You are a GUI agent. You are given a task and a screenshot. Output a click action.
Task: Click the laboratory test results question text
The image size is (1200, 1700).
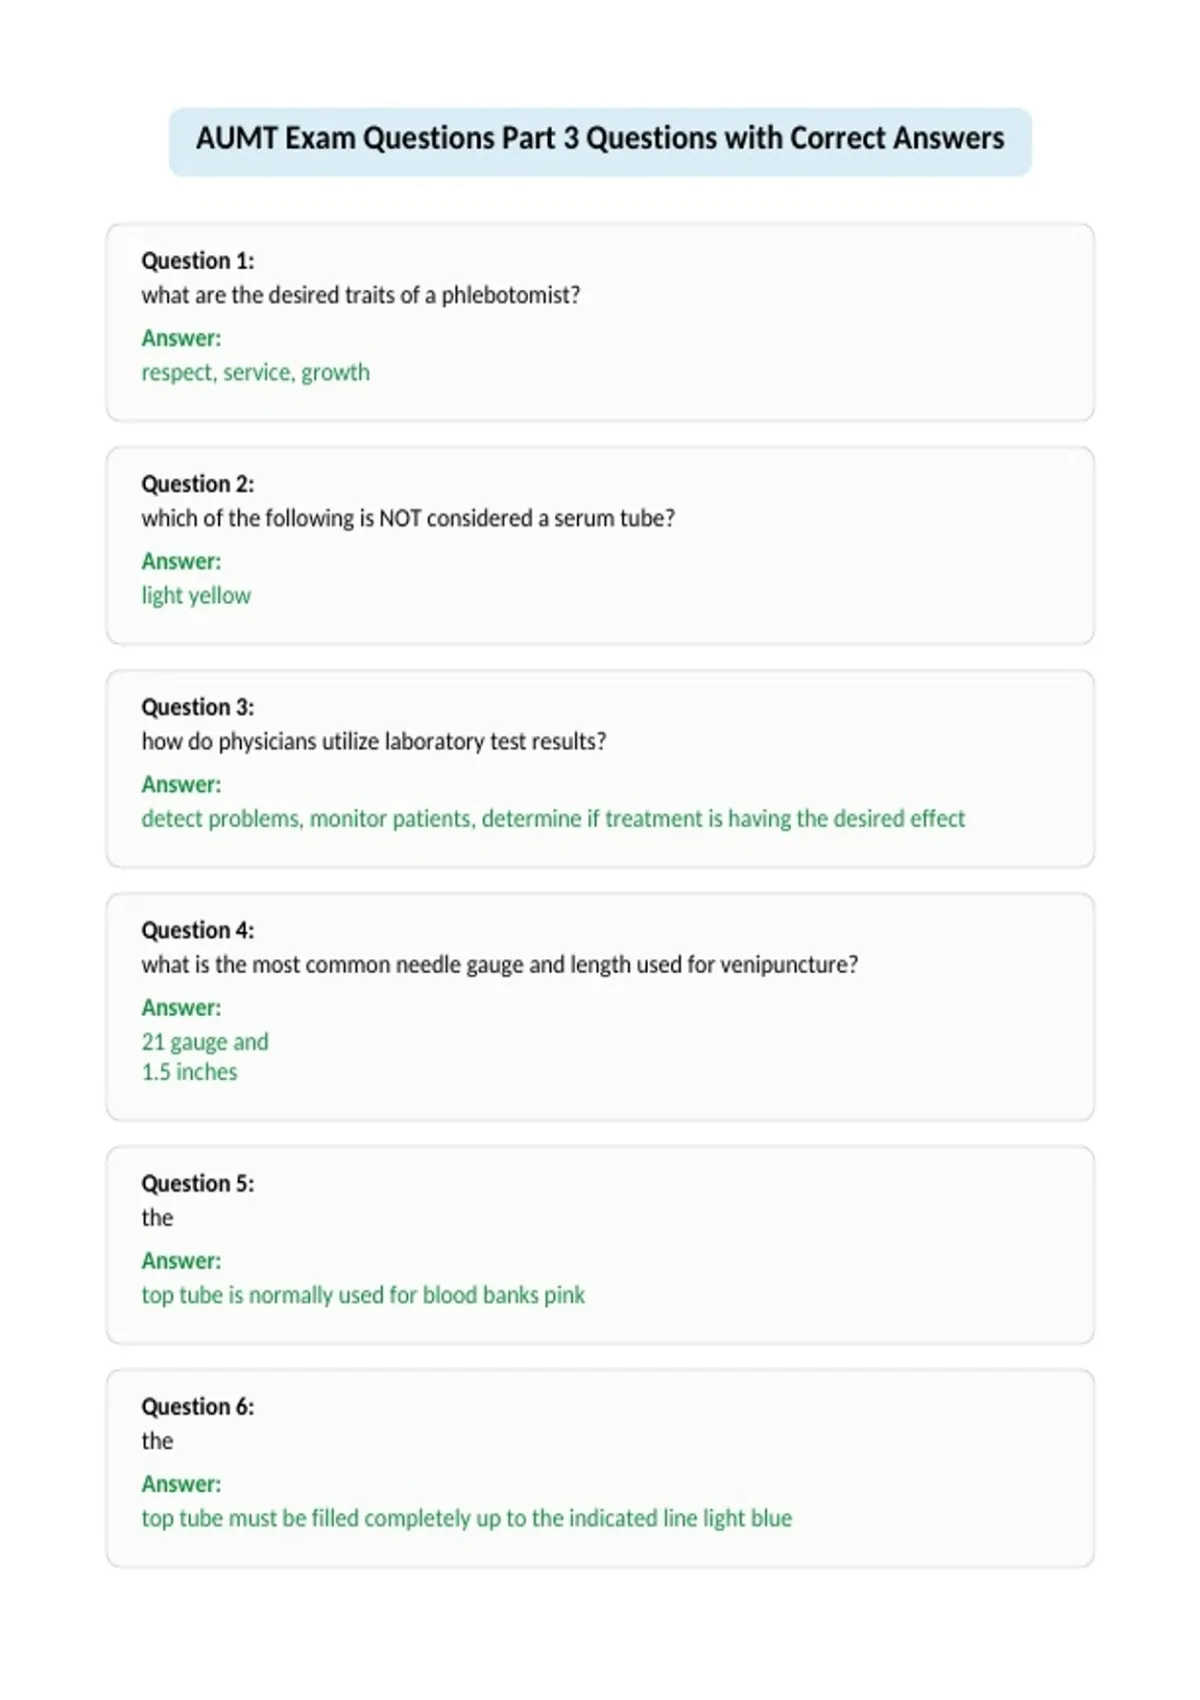374,742
